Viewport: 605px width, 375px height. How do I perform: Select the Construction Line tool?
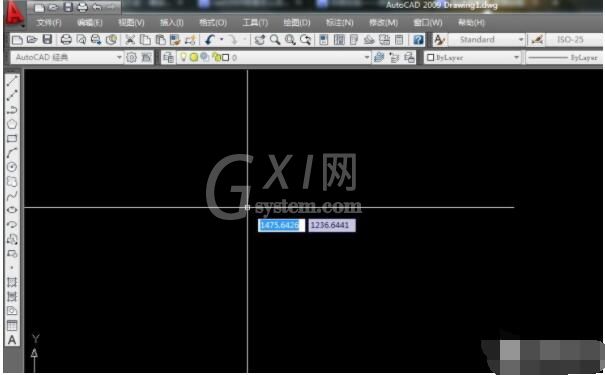point(12,95)
